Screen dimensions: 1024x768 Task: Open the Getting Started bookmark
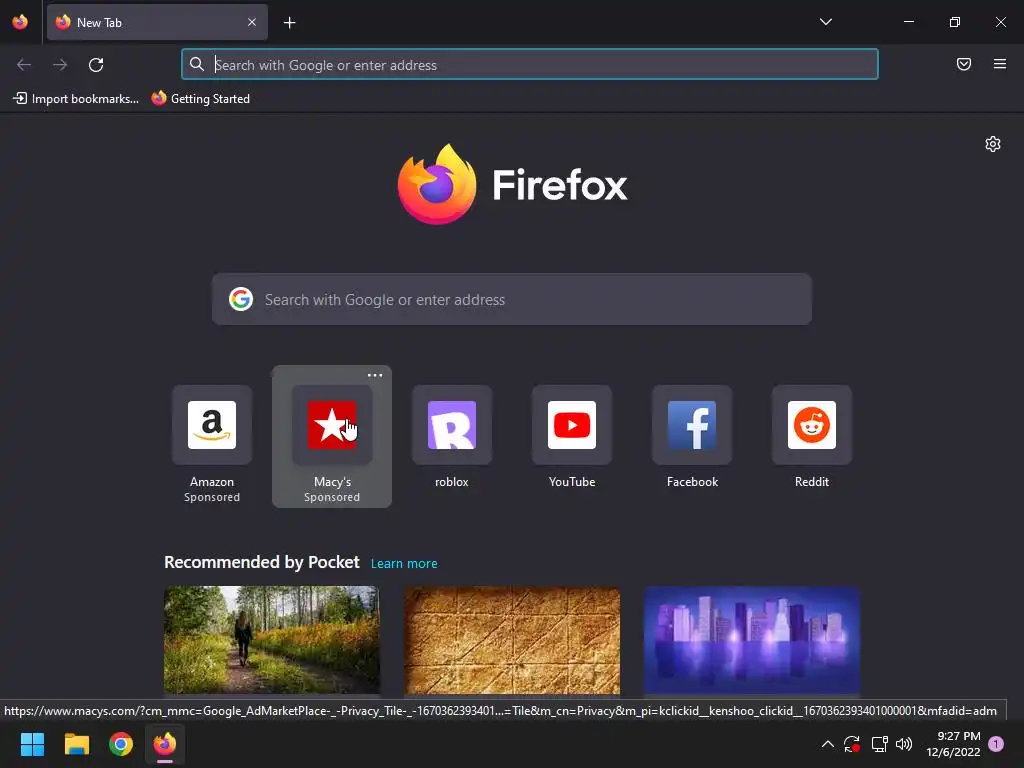click(x=201, y=99)
